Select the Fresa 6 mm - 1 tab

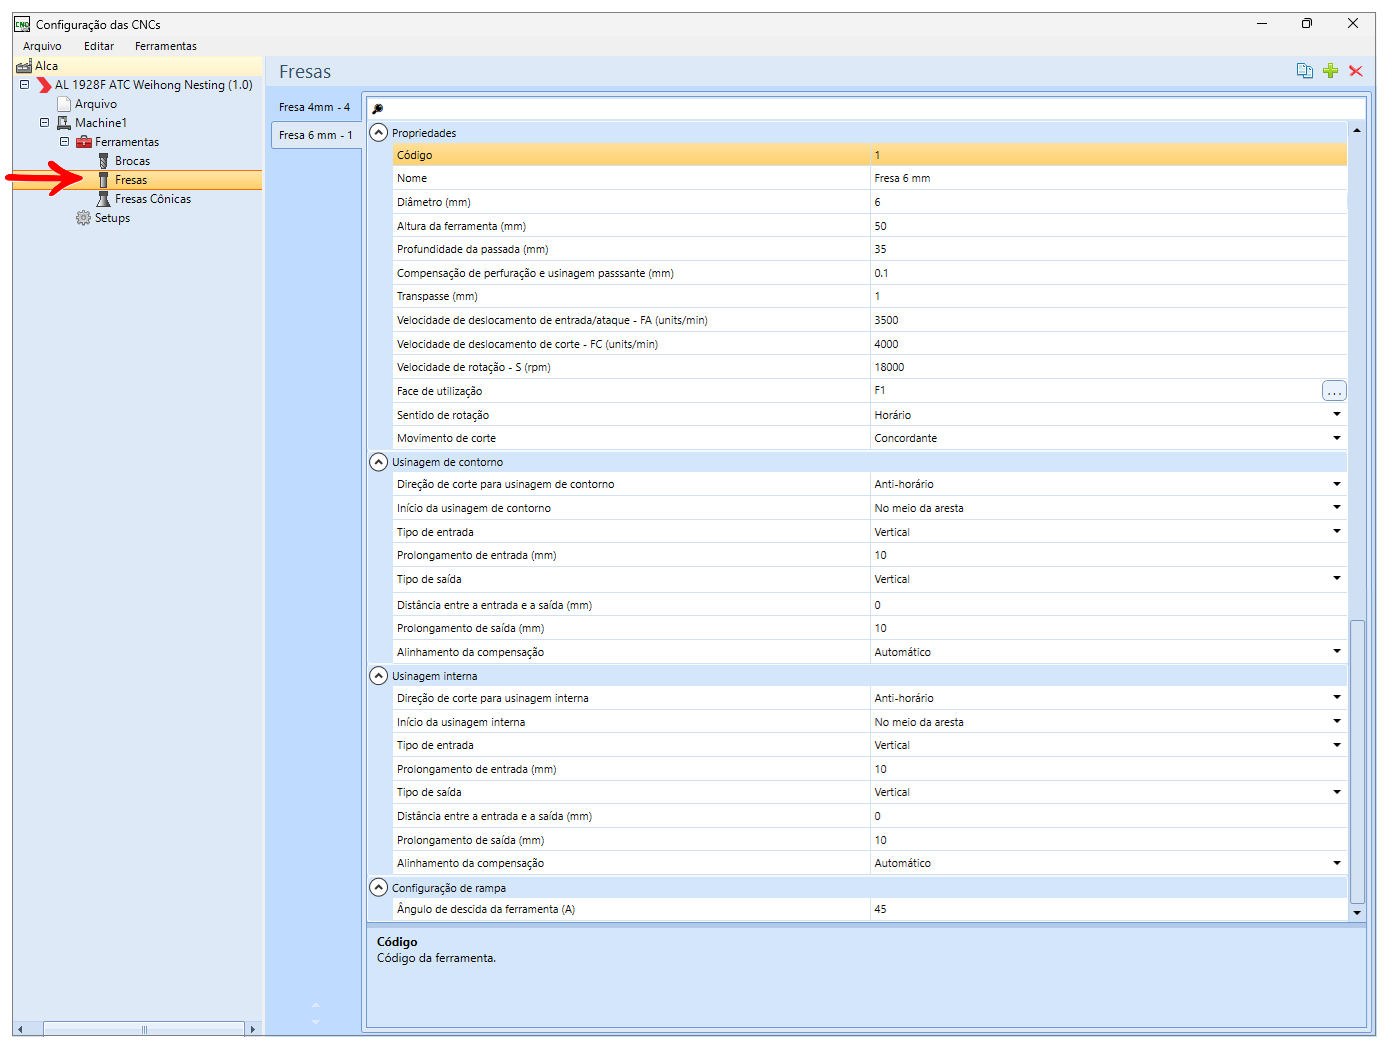[x=316, y=135]
